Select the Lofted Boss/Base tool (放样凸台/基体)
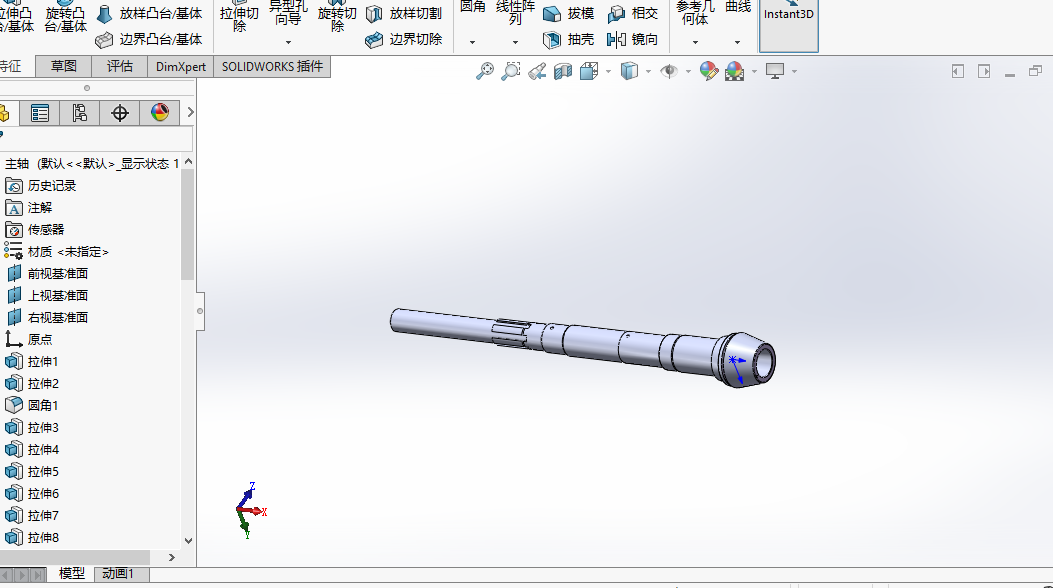This screenshot has height=588, width=1053. (150, 13)
